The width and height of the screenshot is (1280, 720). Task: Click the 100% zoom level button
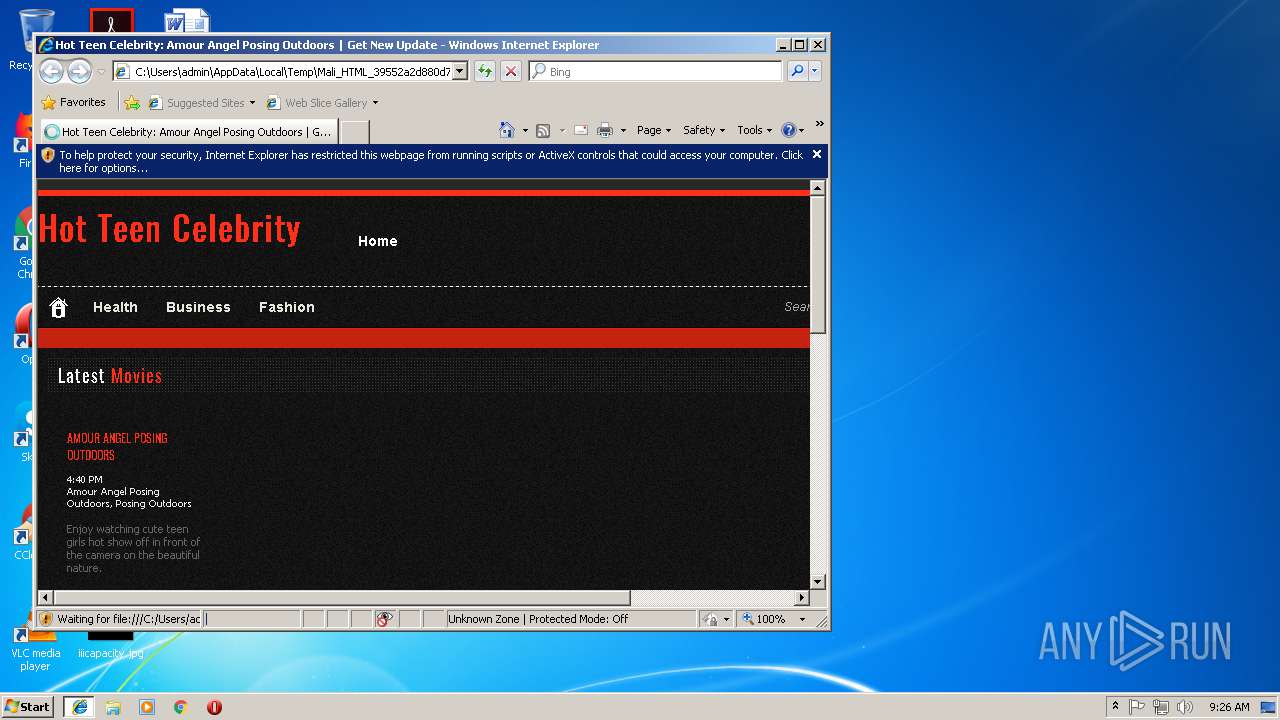point(764,619)
